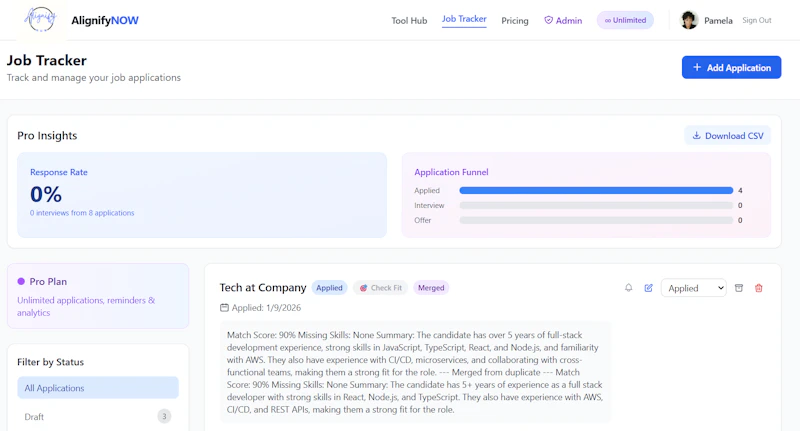Click the 0% Response Rate value

[46, 194]
